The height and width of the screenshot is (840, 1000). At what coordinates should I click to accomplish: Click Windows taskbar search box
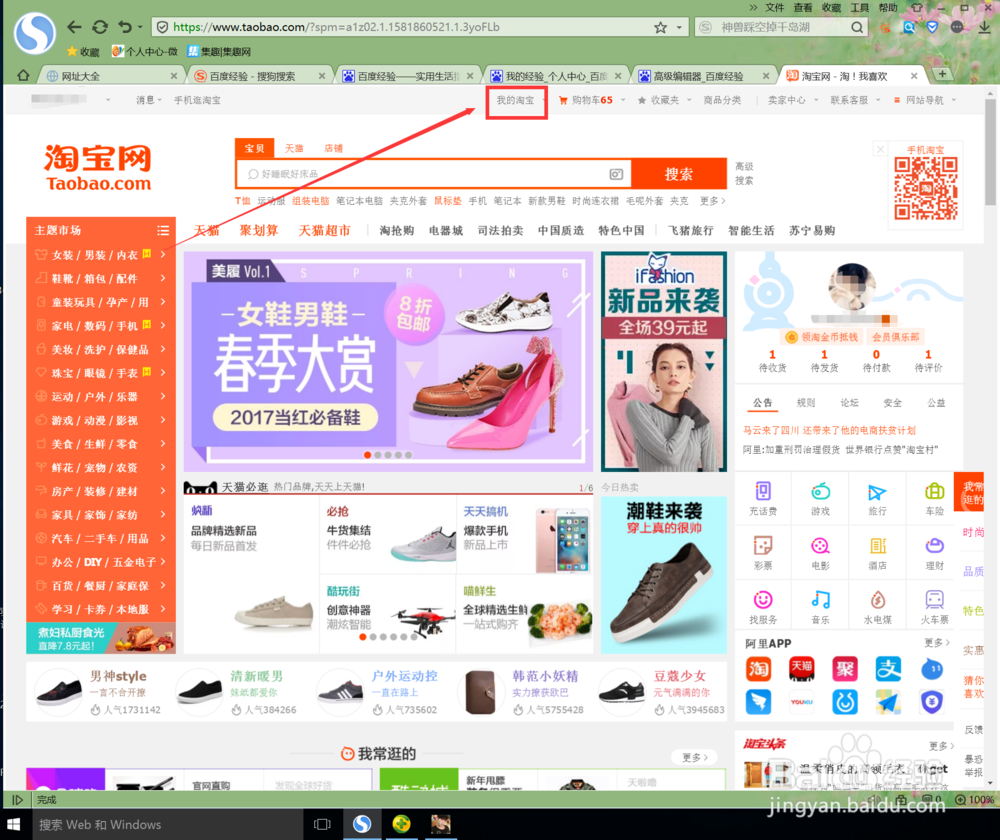click(x=166, y=825)
